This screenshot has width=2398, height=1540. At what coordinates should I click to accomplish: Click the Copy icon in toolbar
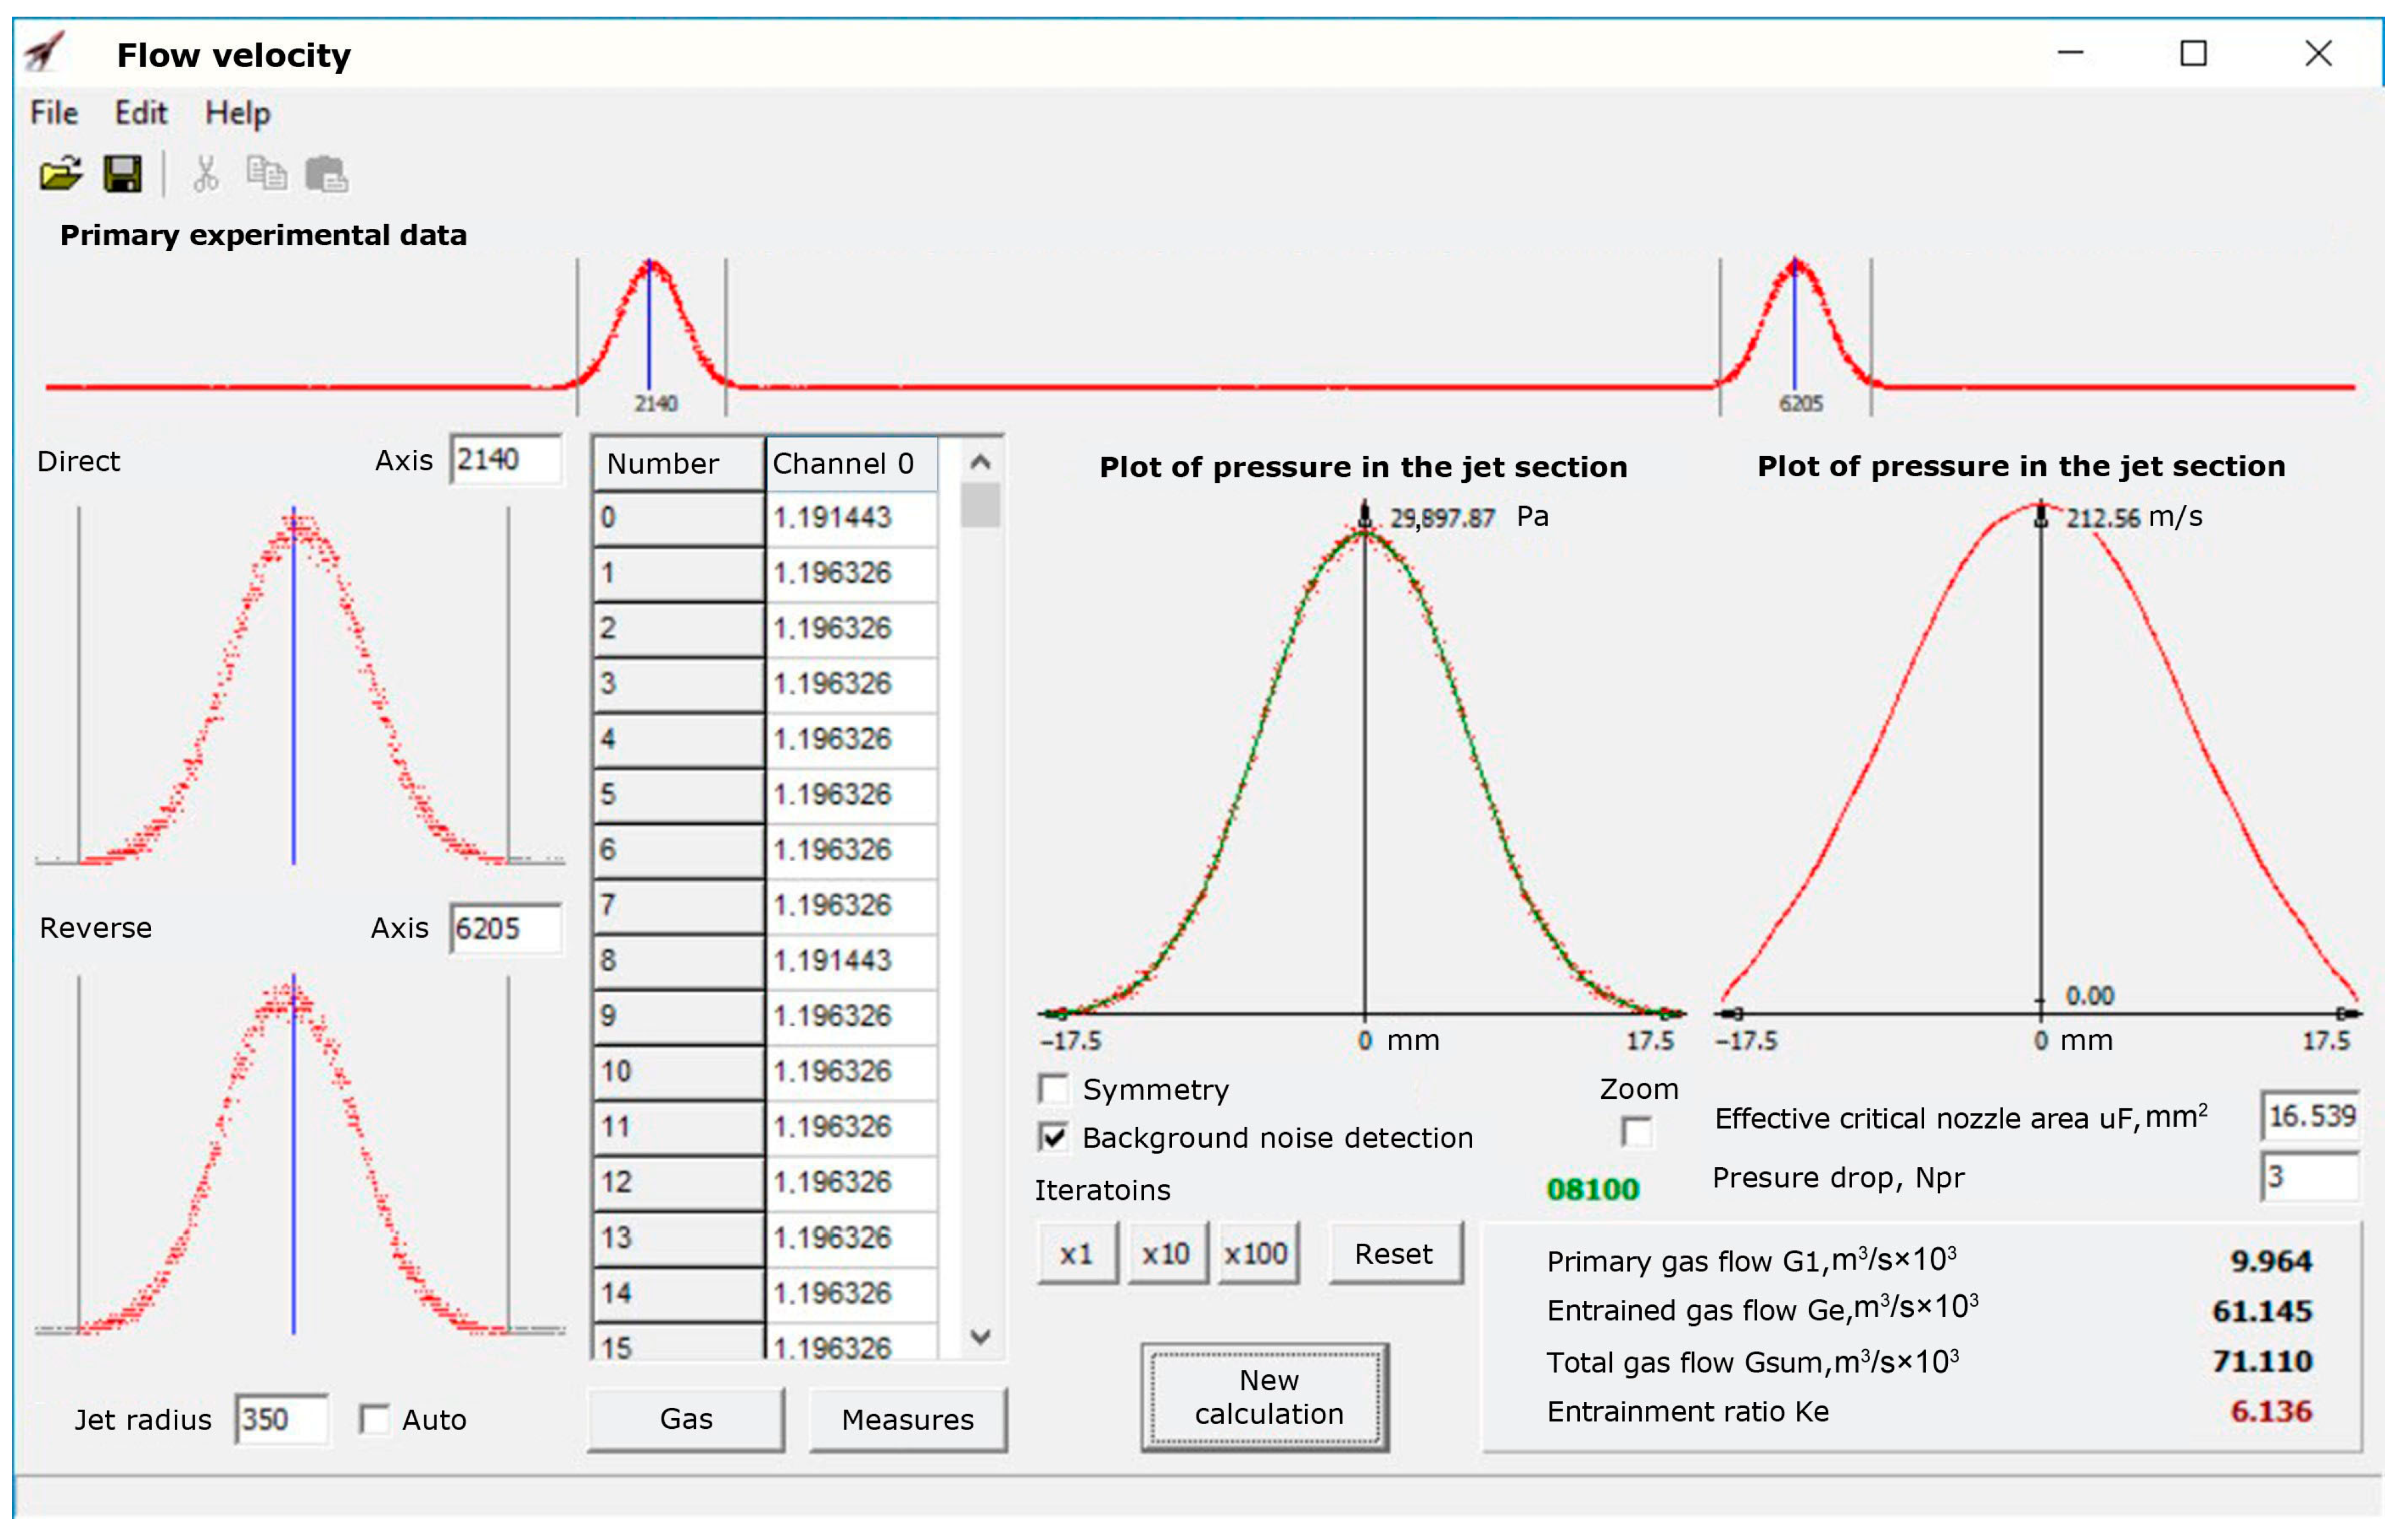[266, 174]
